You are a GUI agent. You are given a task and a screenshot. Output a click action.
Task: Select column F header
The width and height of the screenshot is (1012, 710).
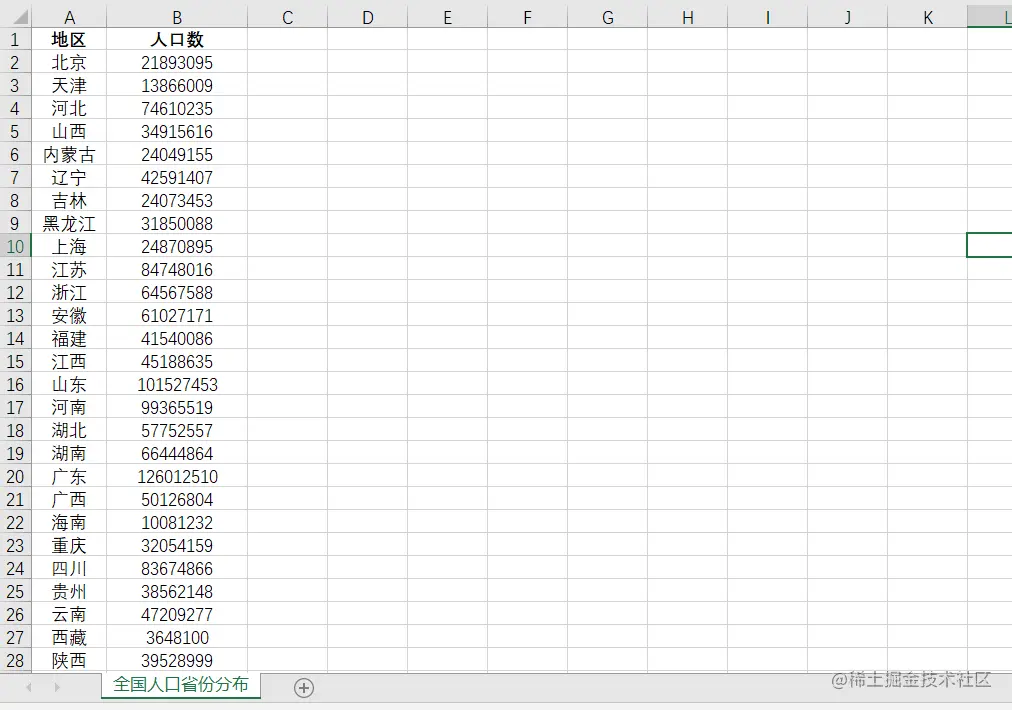pyautogui.click(x=528, y=17)
